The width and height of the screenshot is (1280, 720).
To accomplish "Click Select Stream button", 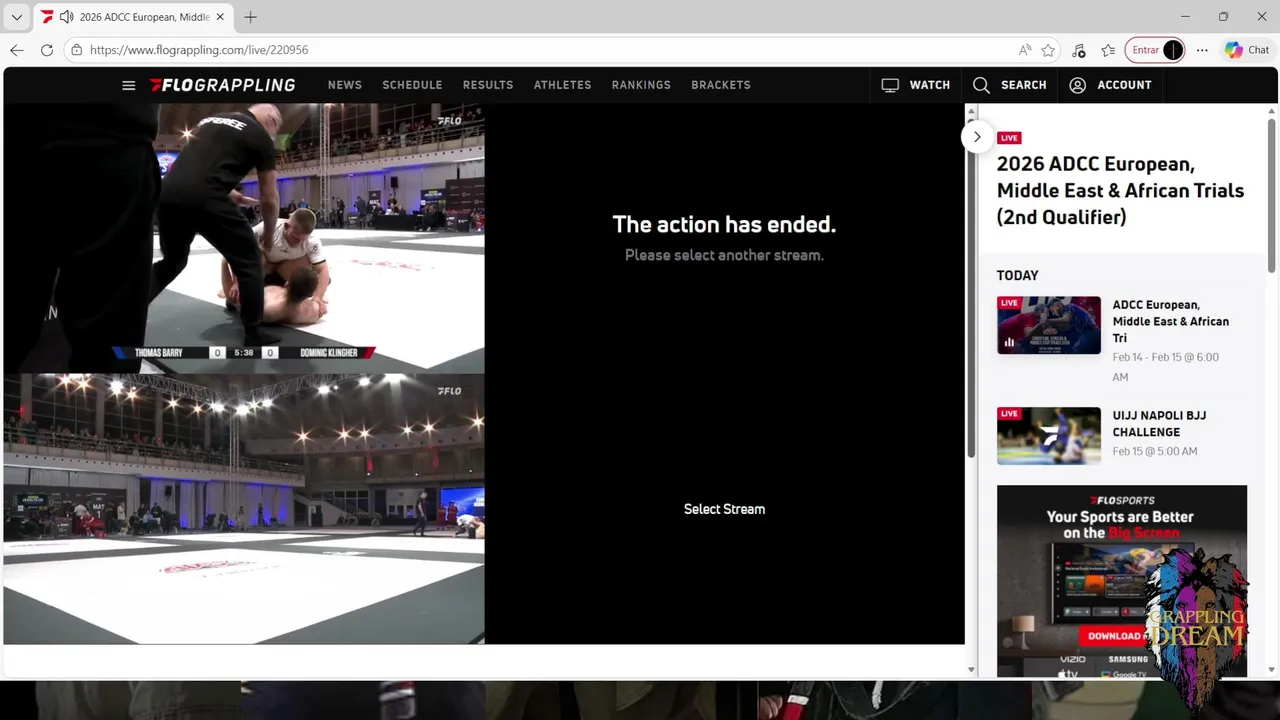I will pyautogui.click(x=724, y=509).
